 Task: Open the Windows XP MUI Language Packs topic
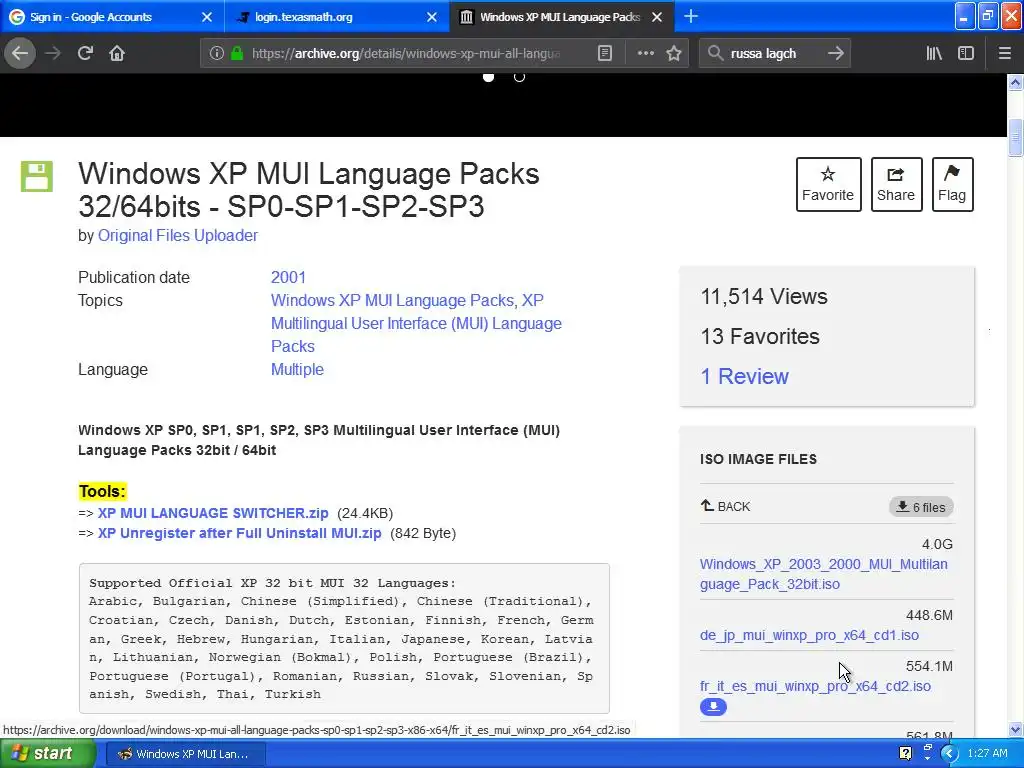coord(393,300)
